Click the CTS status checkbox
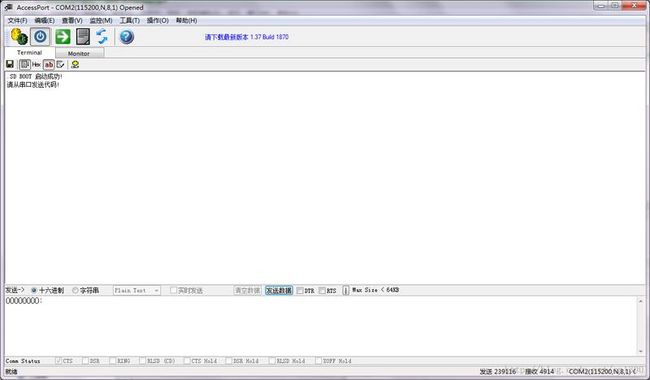Image resolution: width=650 pixels, height=380 pixels. tap(58, 361)
